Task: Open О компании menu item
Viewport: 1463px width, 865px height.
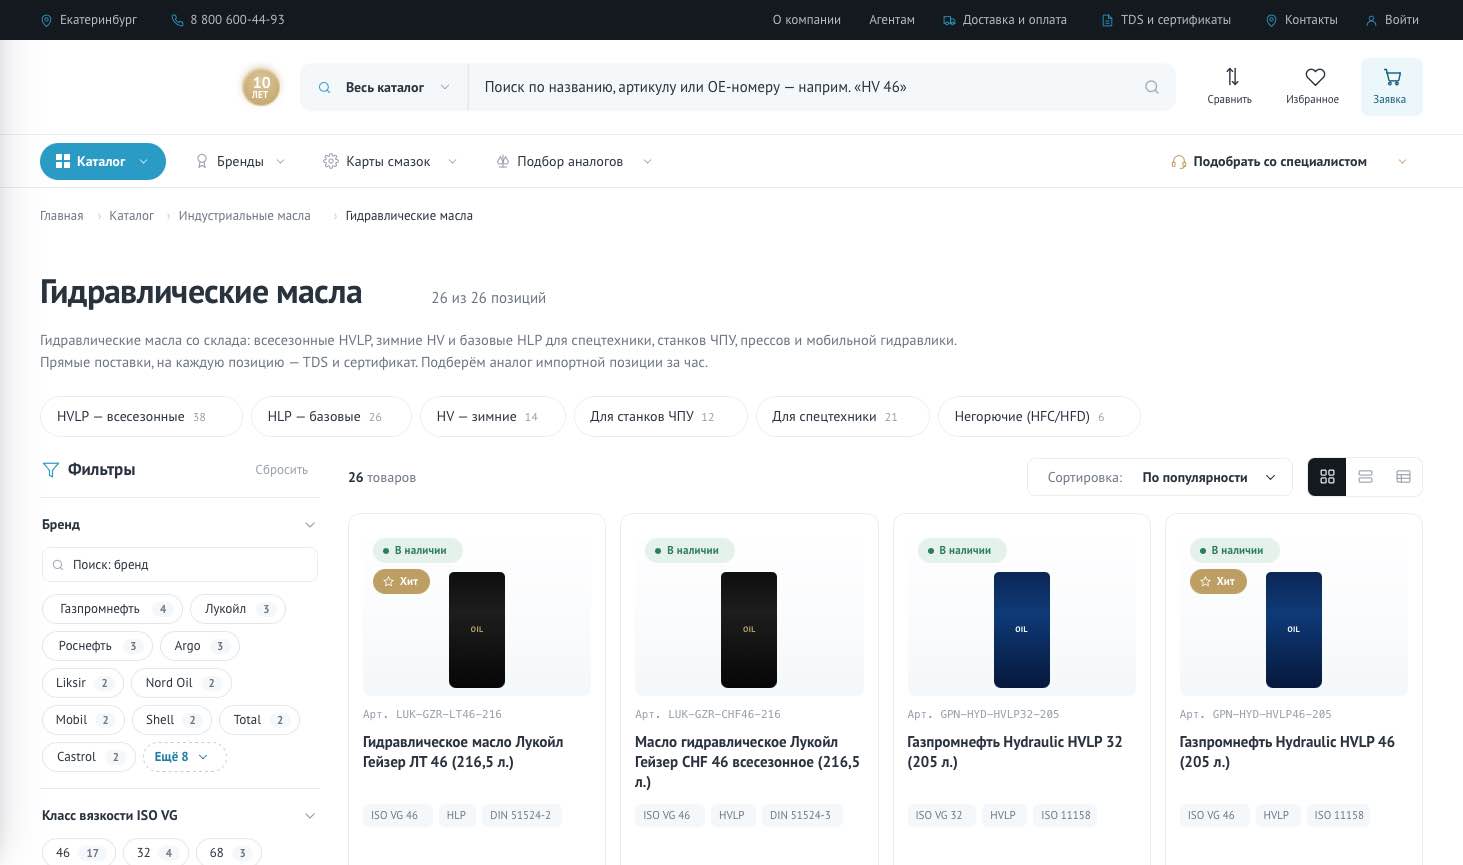Action: click(x=806, y=20)
